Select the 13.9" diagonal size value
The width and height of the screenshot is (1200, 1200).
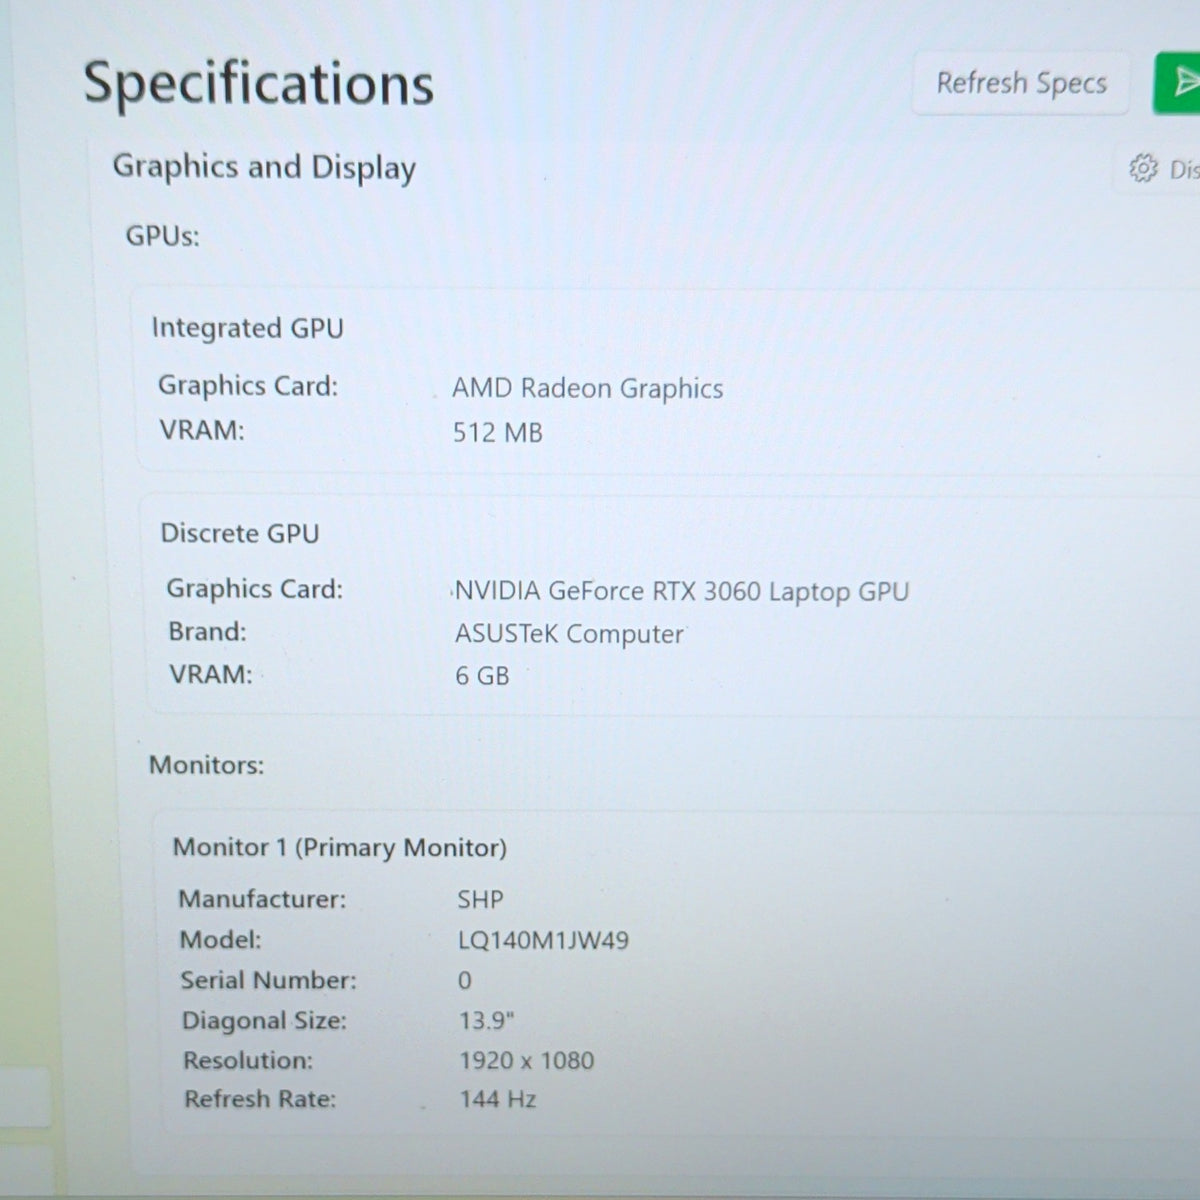tap(486, 1020)
